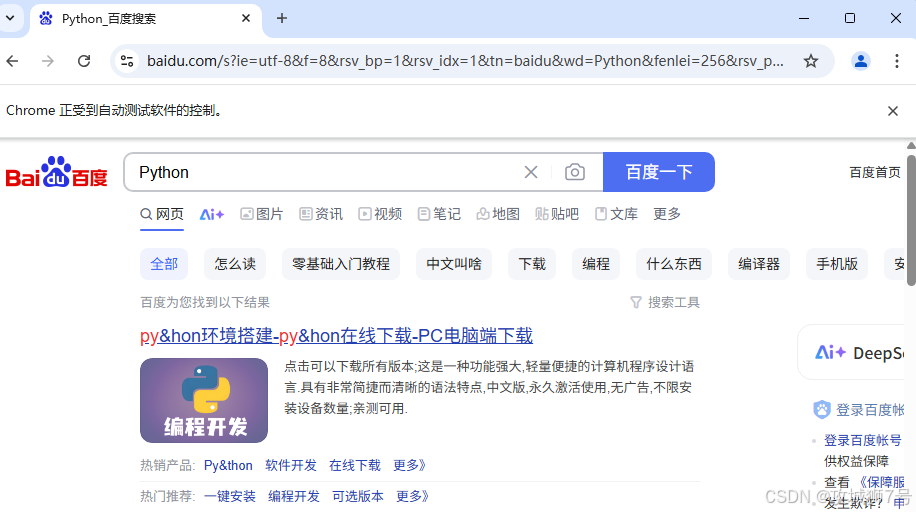This screenshot has height=512, width=916.
Task: Reload the Baidu search page
Action: [84, 61]
